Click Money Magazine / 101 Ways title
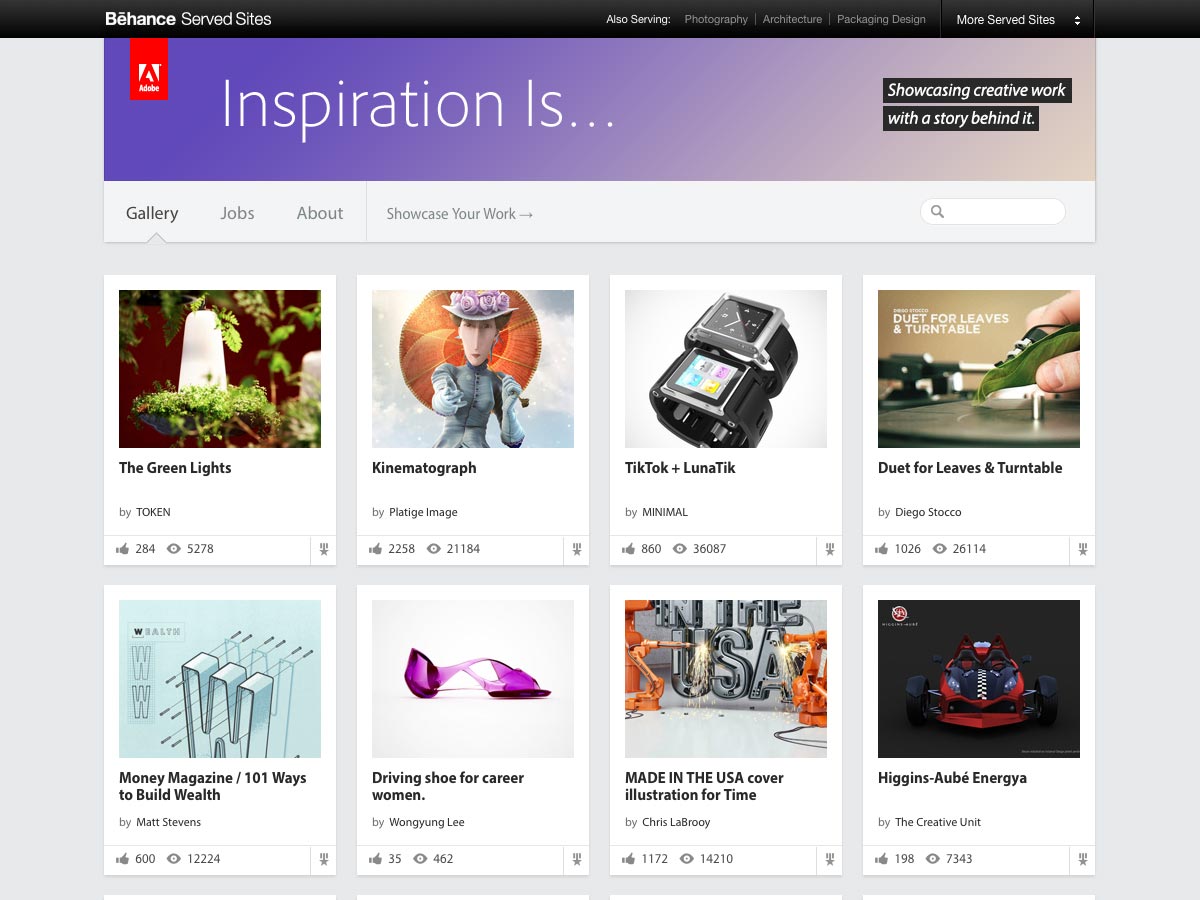Viewport: 1200px width, 900px height. (x=213, y=786)
